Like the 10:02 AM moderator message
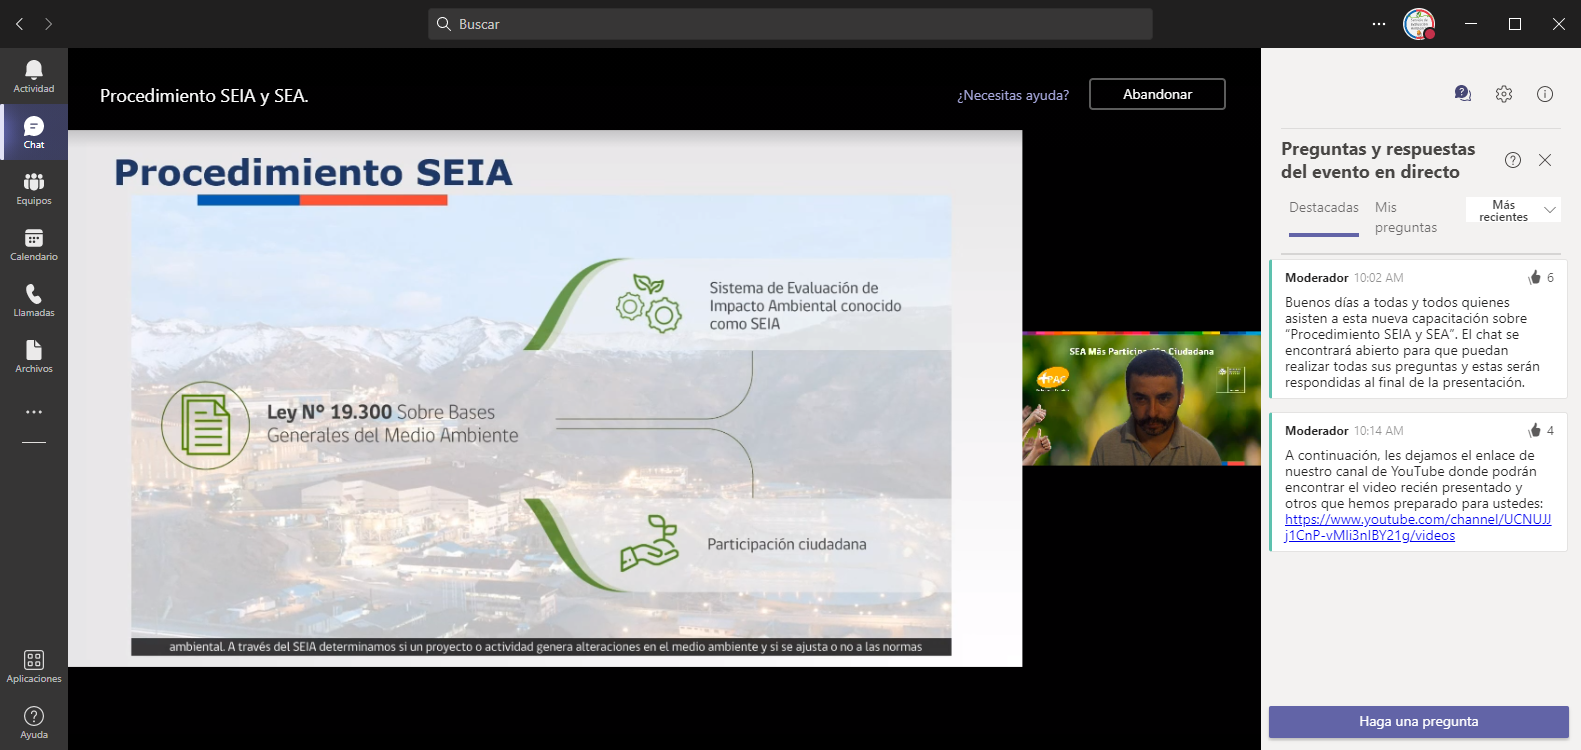The width and height of the screenshot is (1581, 750). [1535, 278]
